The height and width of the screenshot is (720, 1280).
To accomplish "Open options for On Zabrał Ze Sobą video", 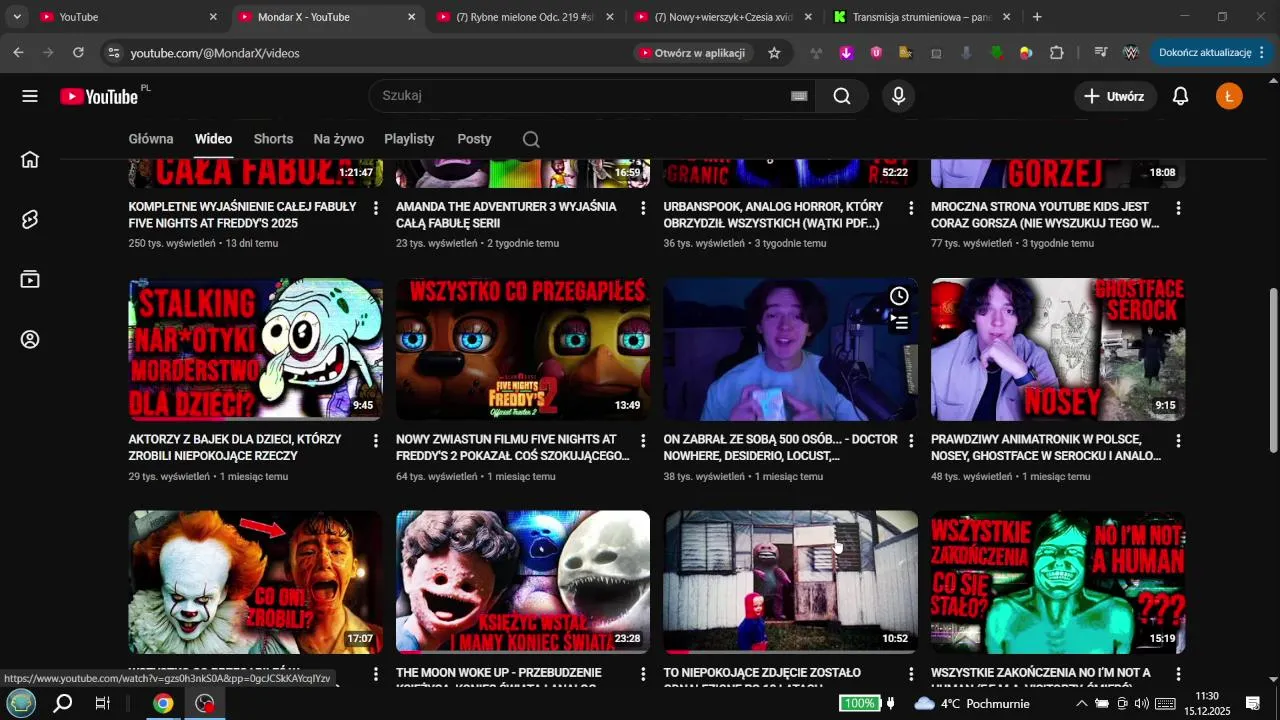I will (911, 441).
